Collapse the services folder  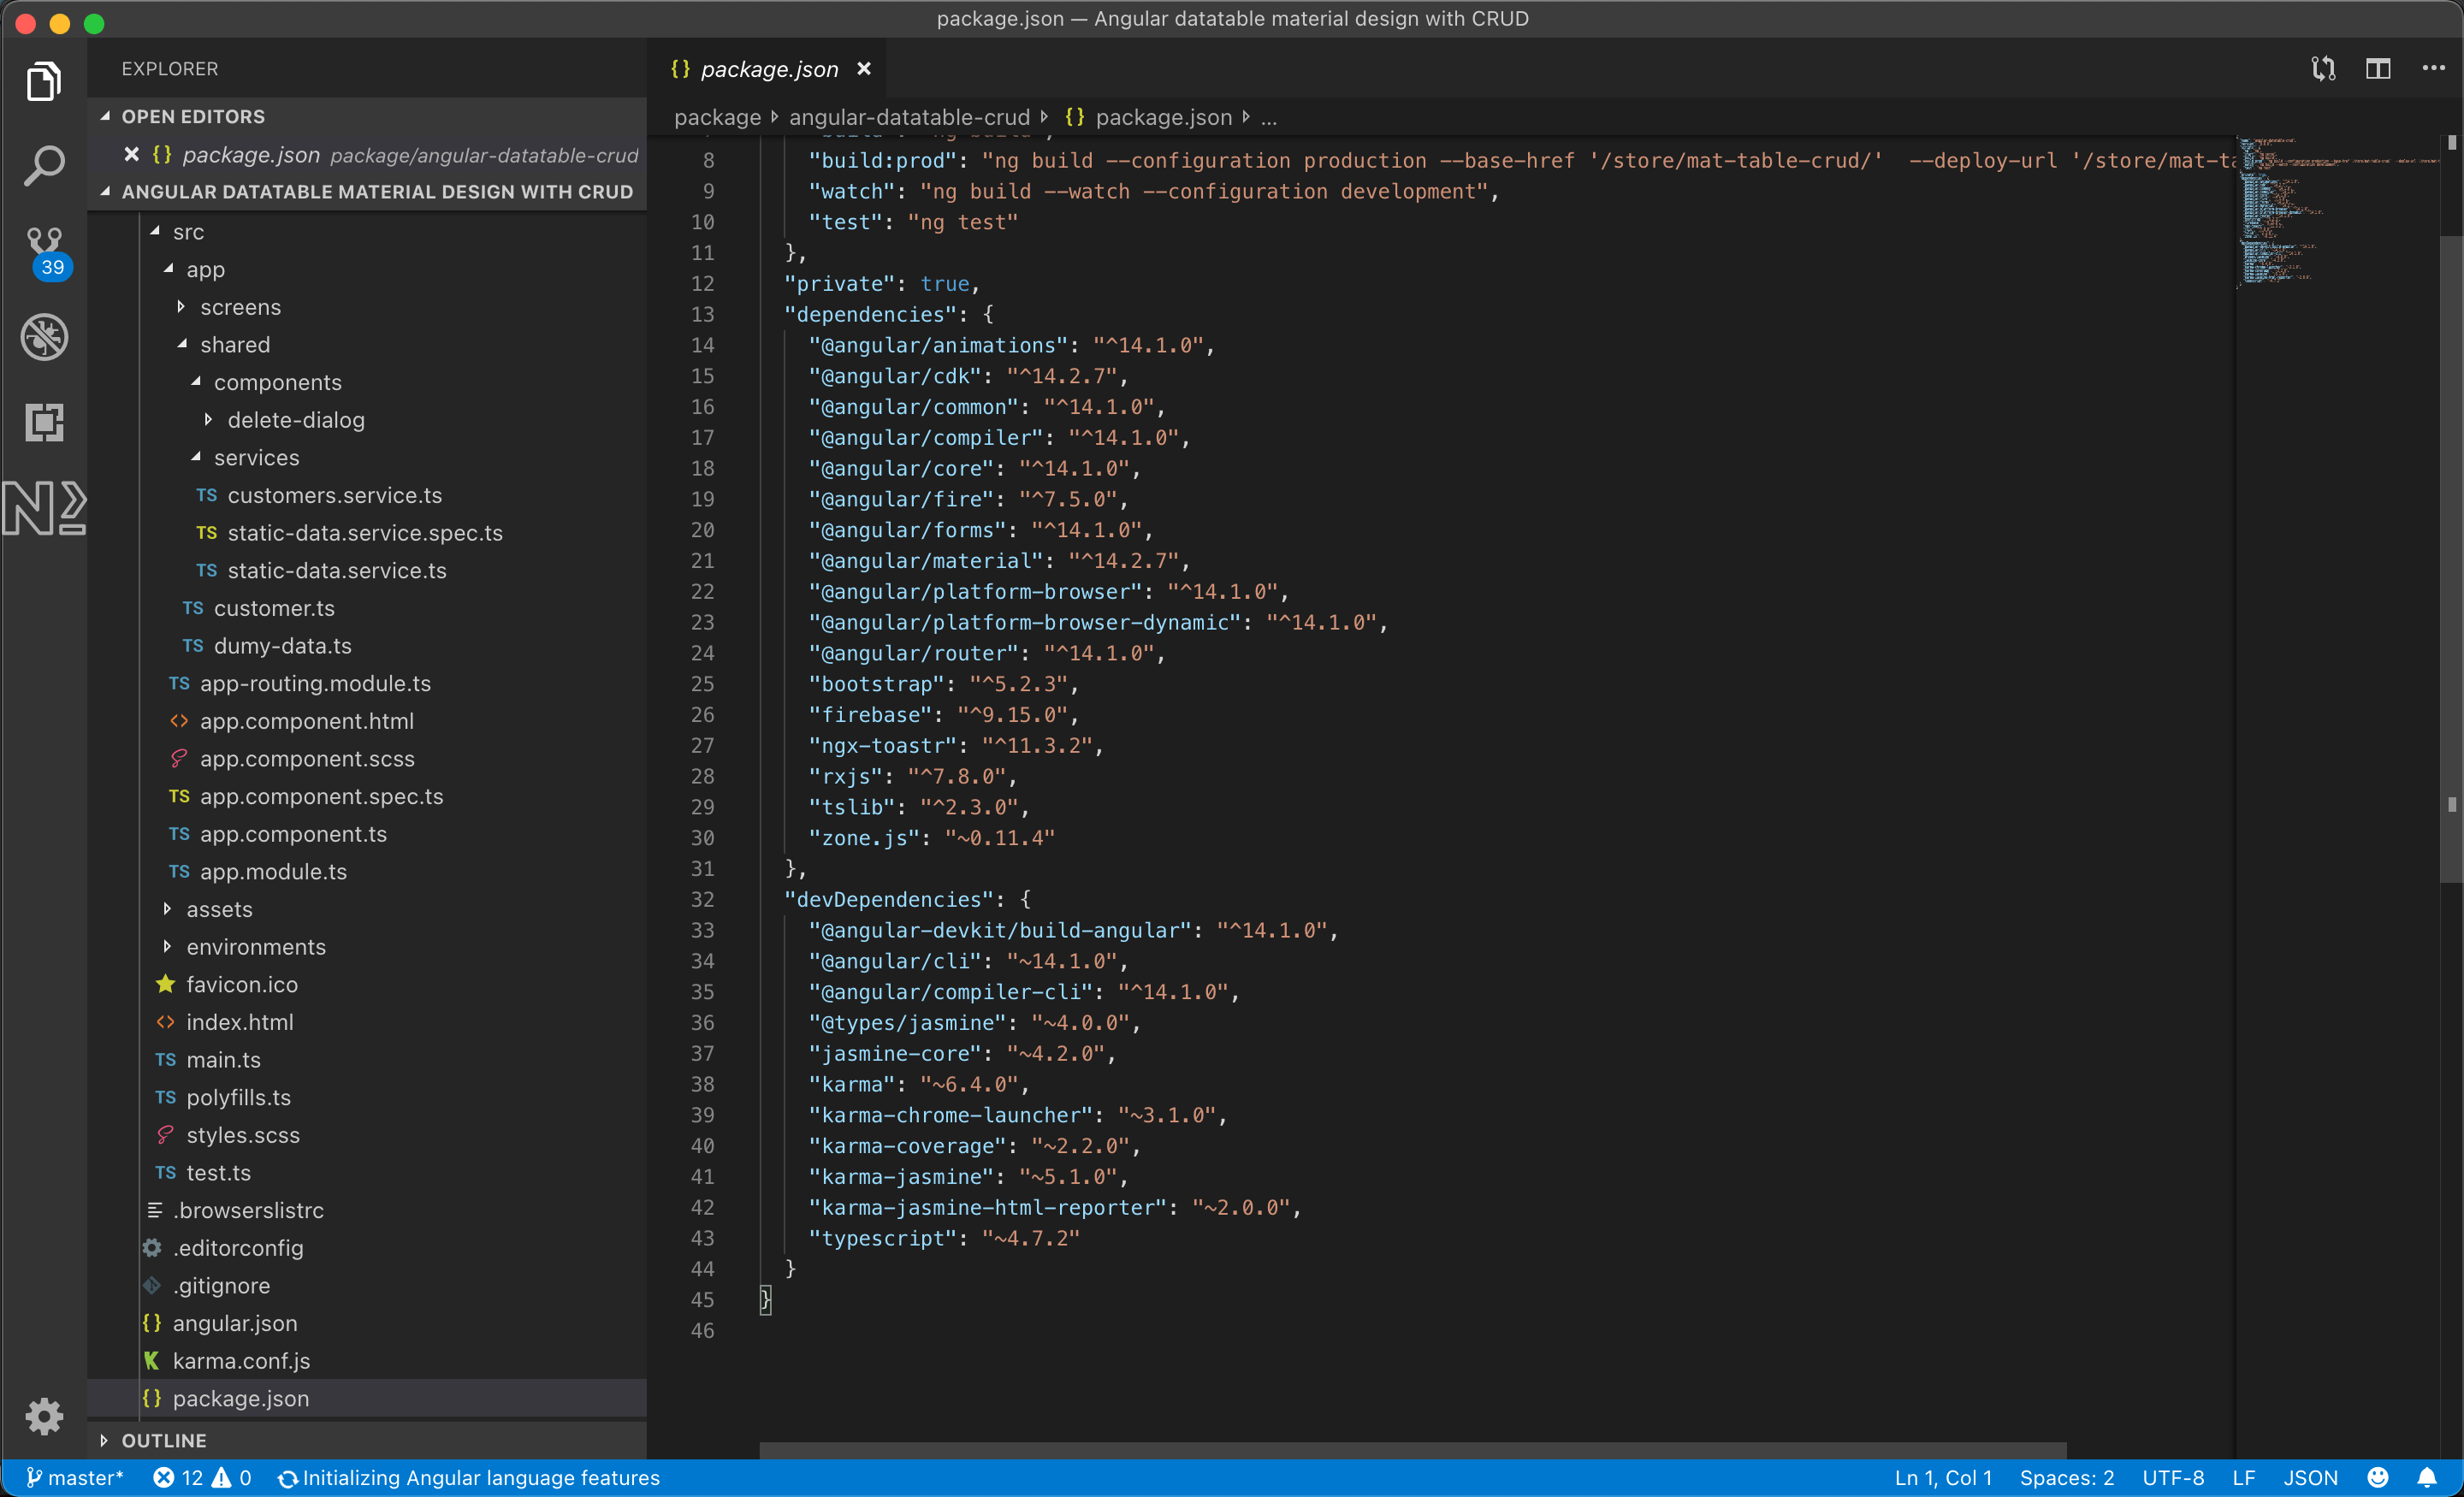pos(196,457)
